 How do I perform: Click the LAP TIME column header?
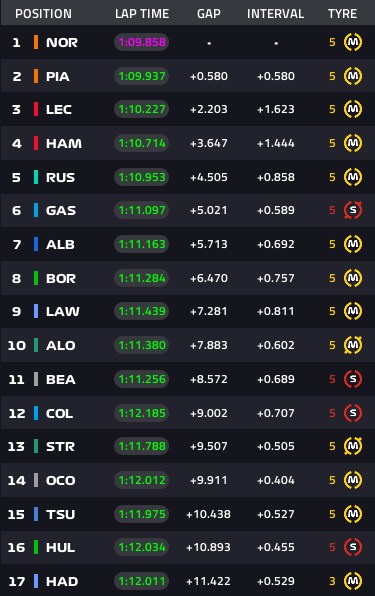142,14
